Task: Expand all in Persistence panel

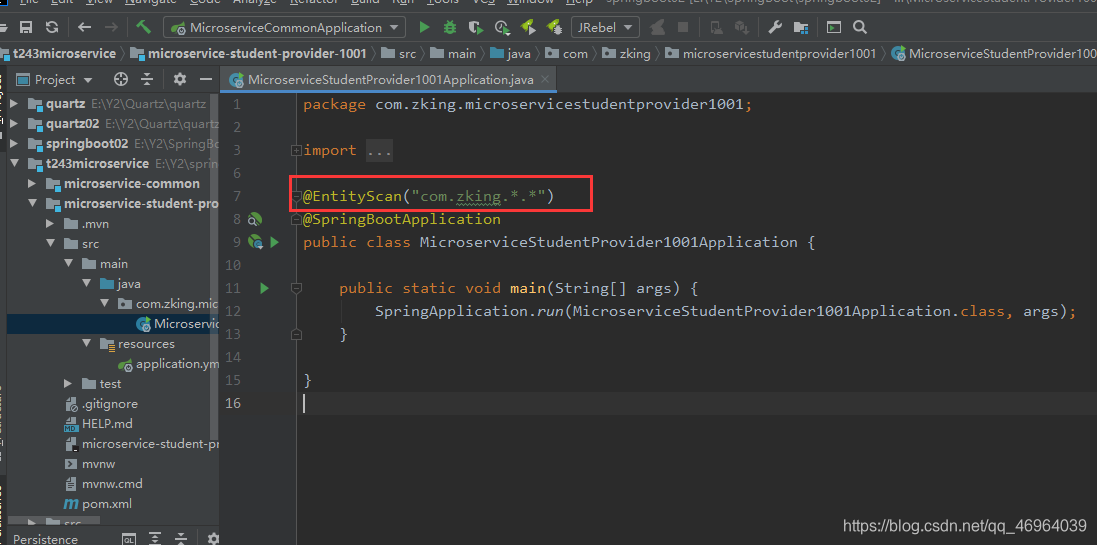Action: [155, 539]
